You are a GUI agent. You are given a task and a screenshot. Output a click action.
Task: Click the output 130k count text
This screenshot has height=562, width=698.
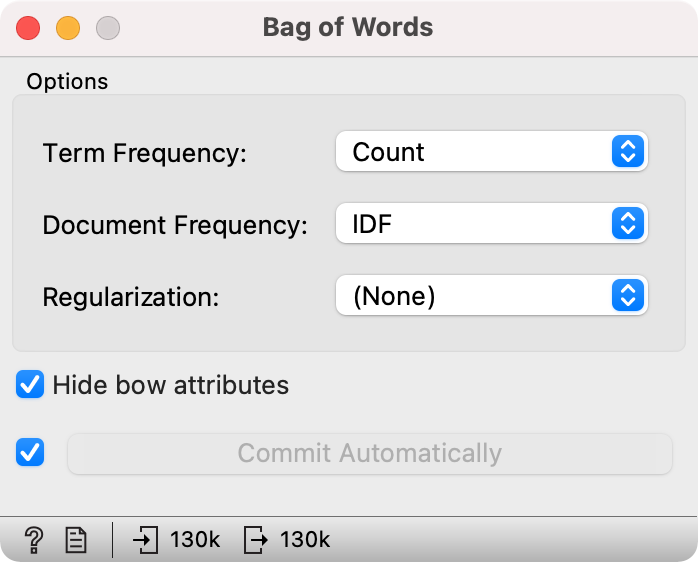point(304,540)
